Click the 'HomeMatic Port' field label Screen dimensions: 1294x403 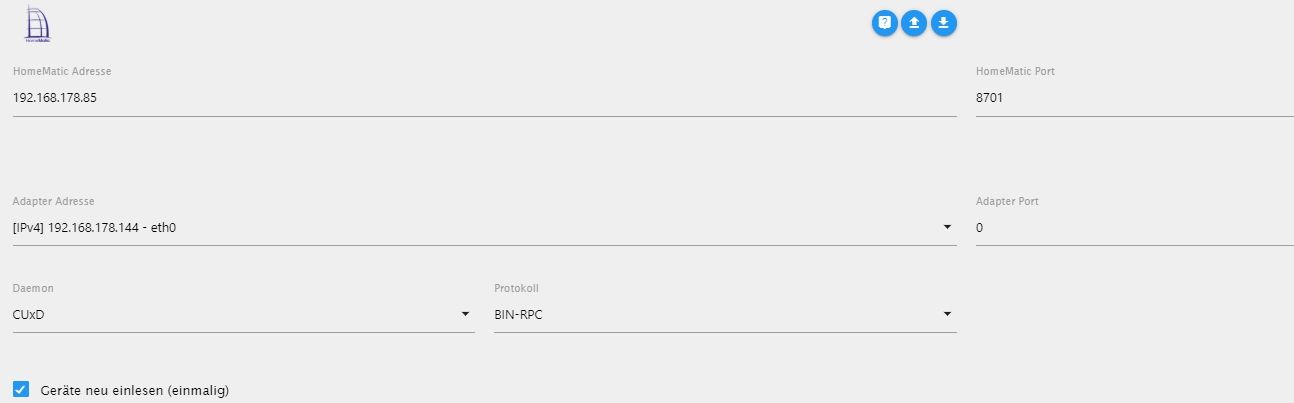pos(1015,72)
